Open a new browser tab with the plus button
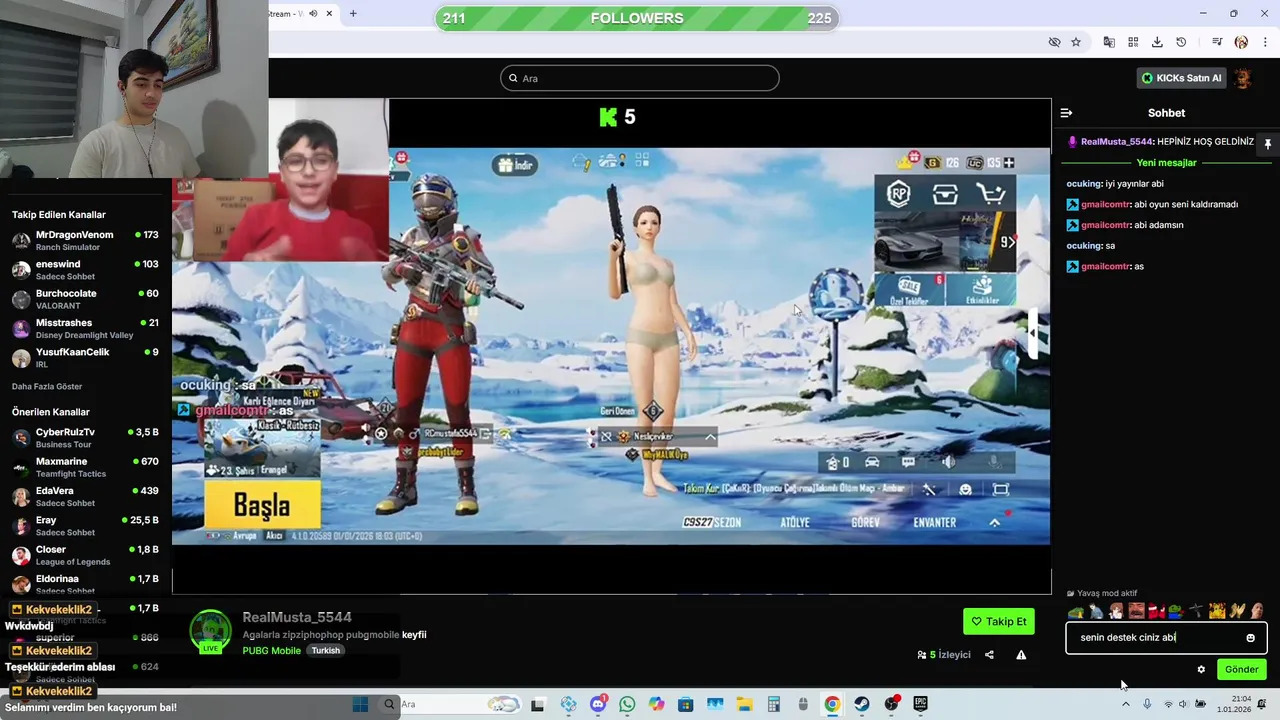 click(353, 13)
